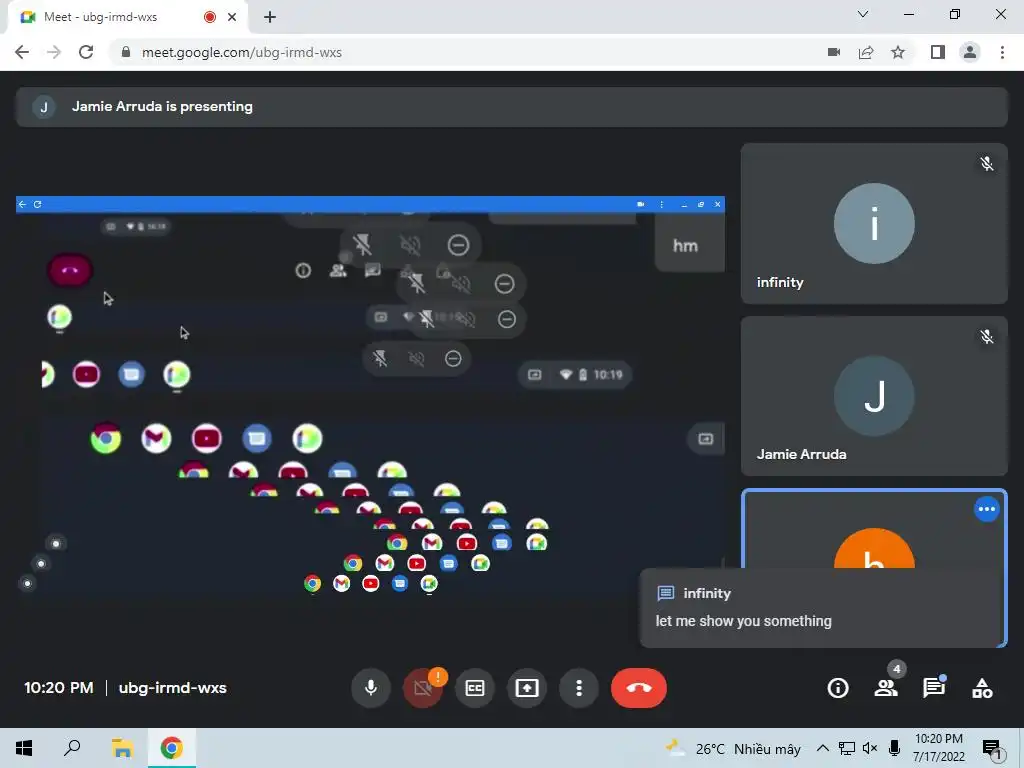Open a new browser tab
This screenshot has width=1024, height=768.
coord(270,17)
